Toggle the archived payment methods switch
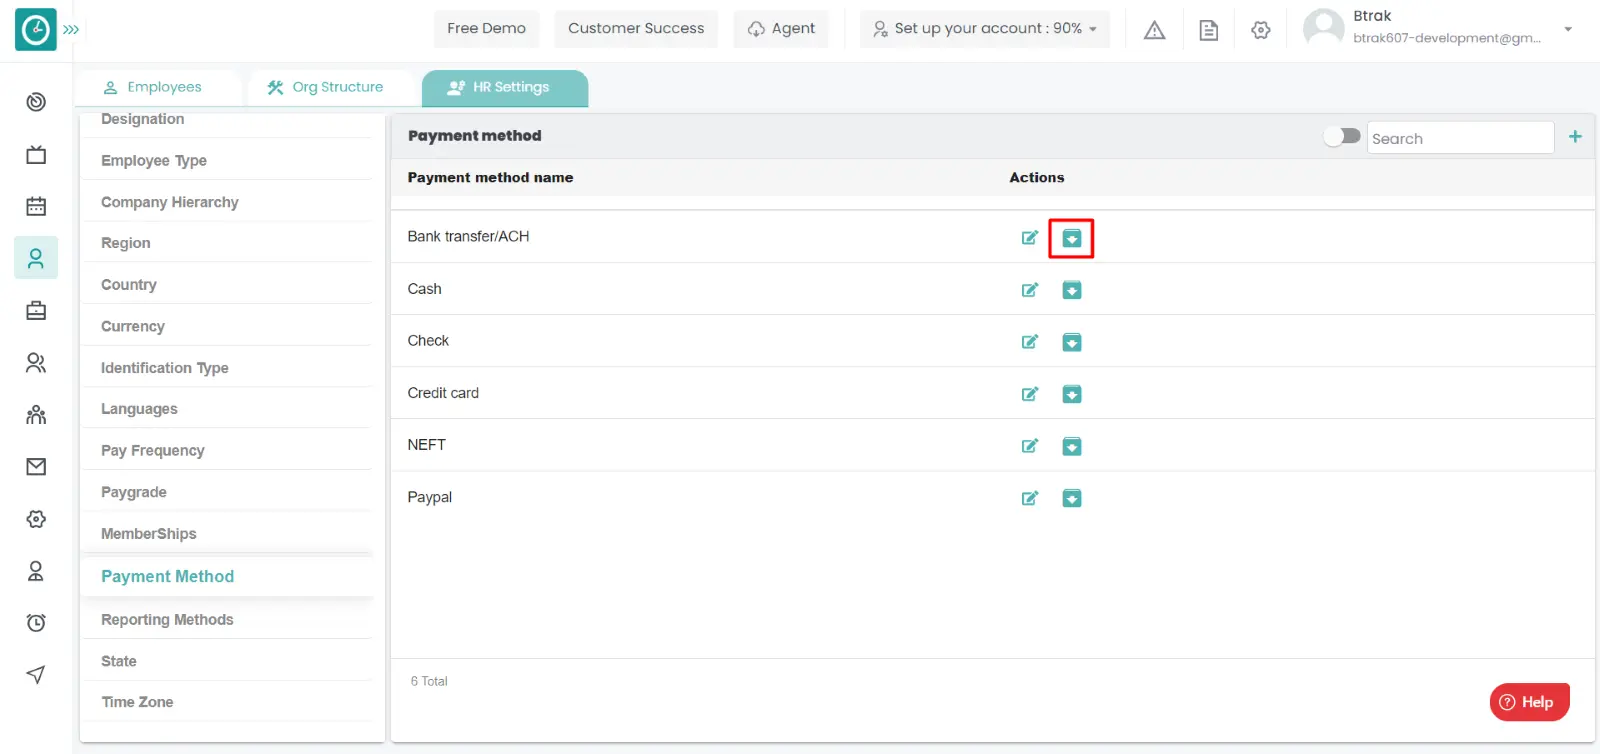Image resolution: width=1600 pixels, height=754 pixels. point(1342,136)
